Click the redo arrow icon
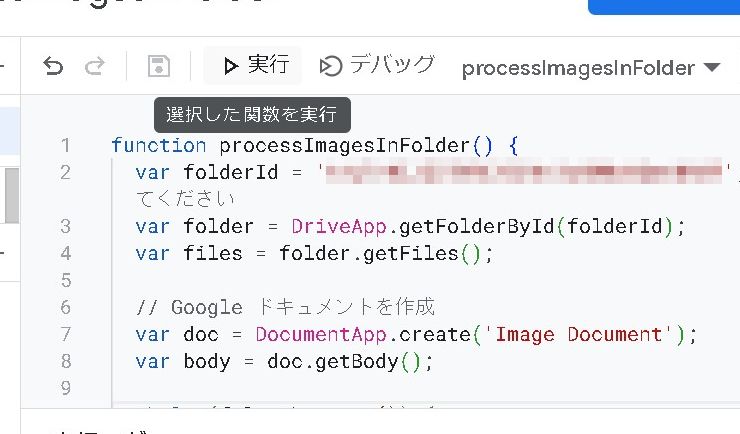Image resolution: width=740 pixels, height=434 pixels. tap(95, 67)
